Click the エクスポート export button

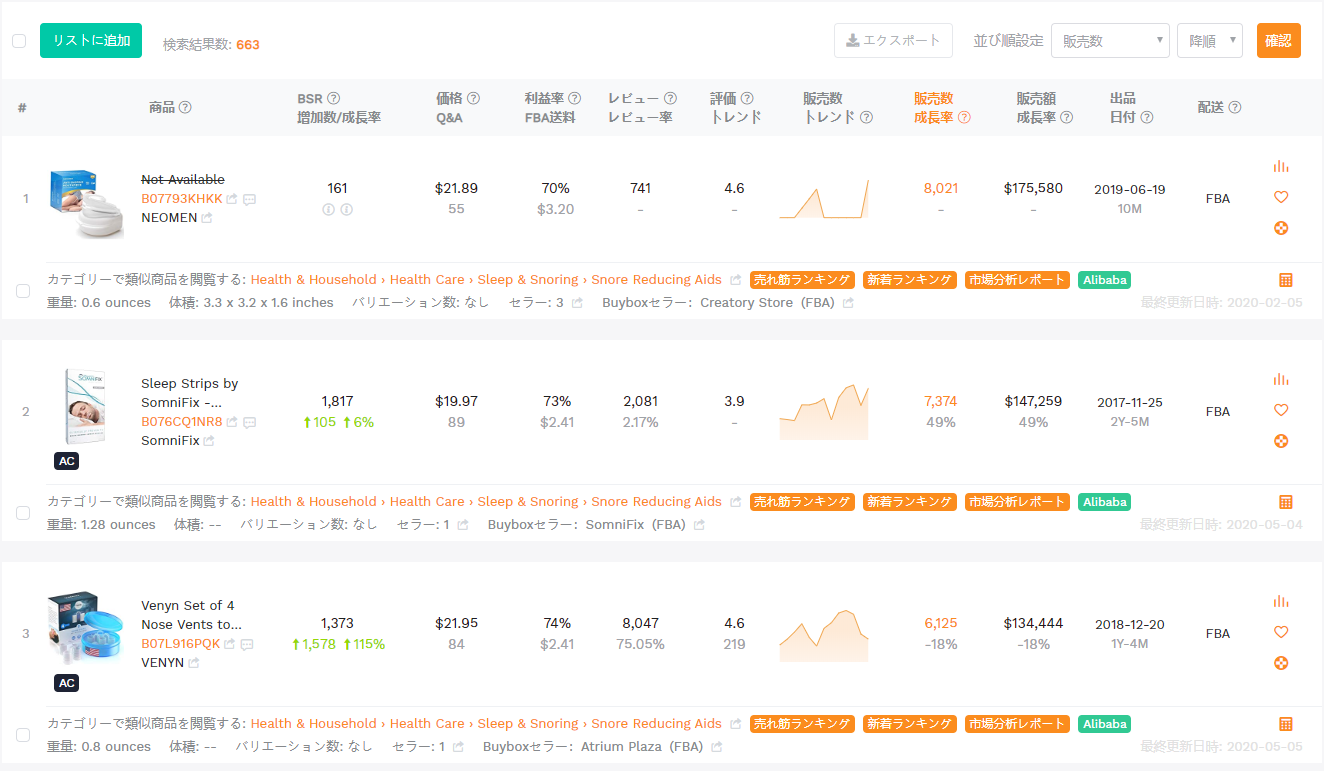coord(893,41)
